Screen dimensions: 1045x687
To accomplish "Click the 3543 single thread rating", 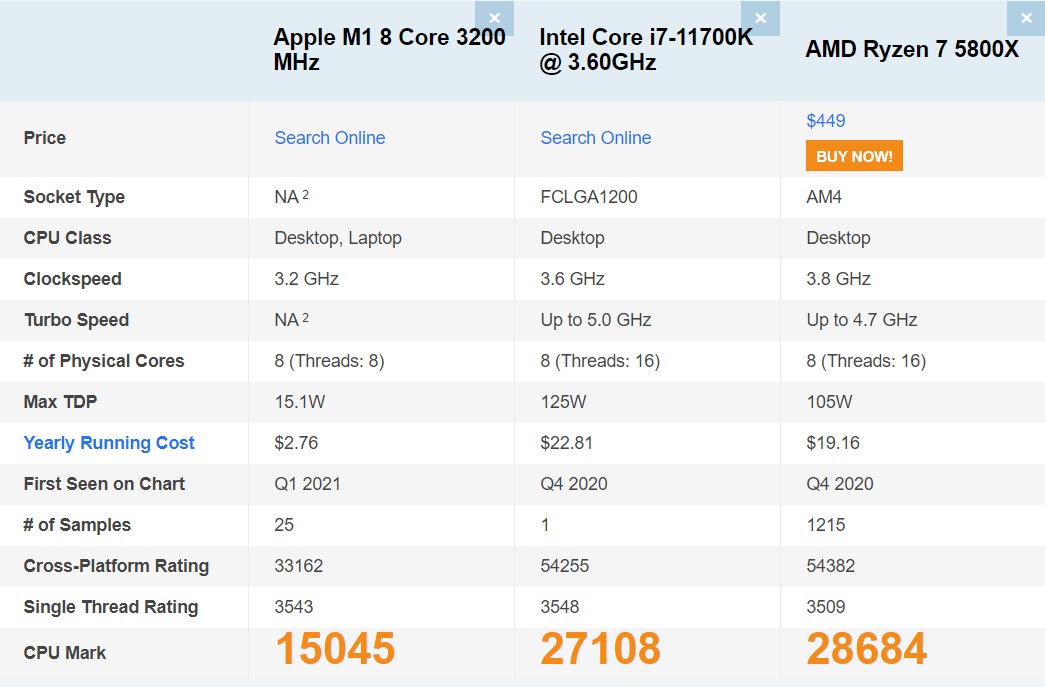I will (x=294, y=607).
